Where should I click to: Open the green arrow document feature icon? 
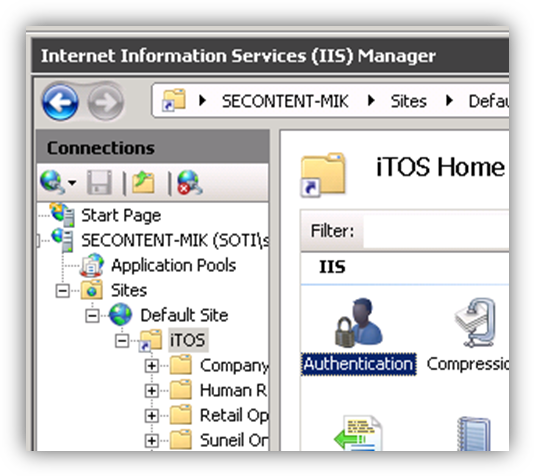tap(358, 432)
